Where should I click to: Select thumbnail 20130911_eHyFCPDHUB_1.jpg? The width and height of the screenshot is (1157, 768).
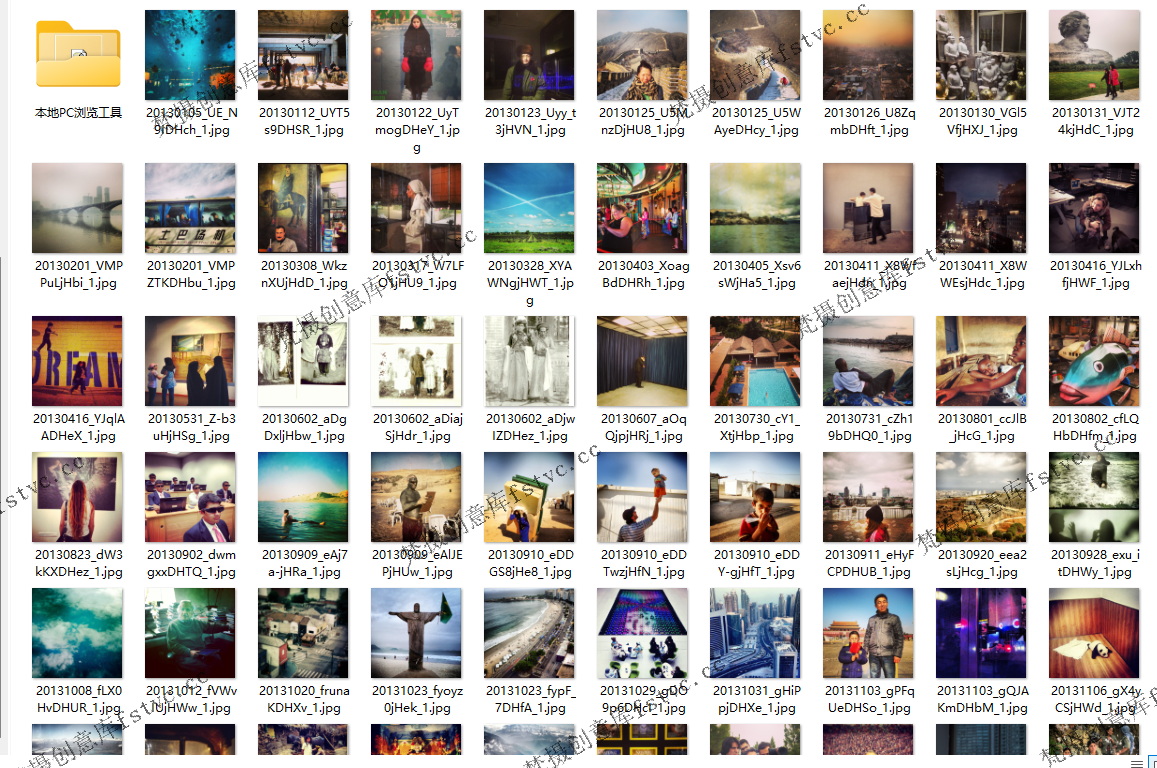coord(868,497)
